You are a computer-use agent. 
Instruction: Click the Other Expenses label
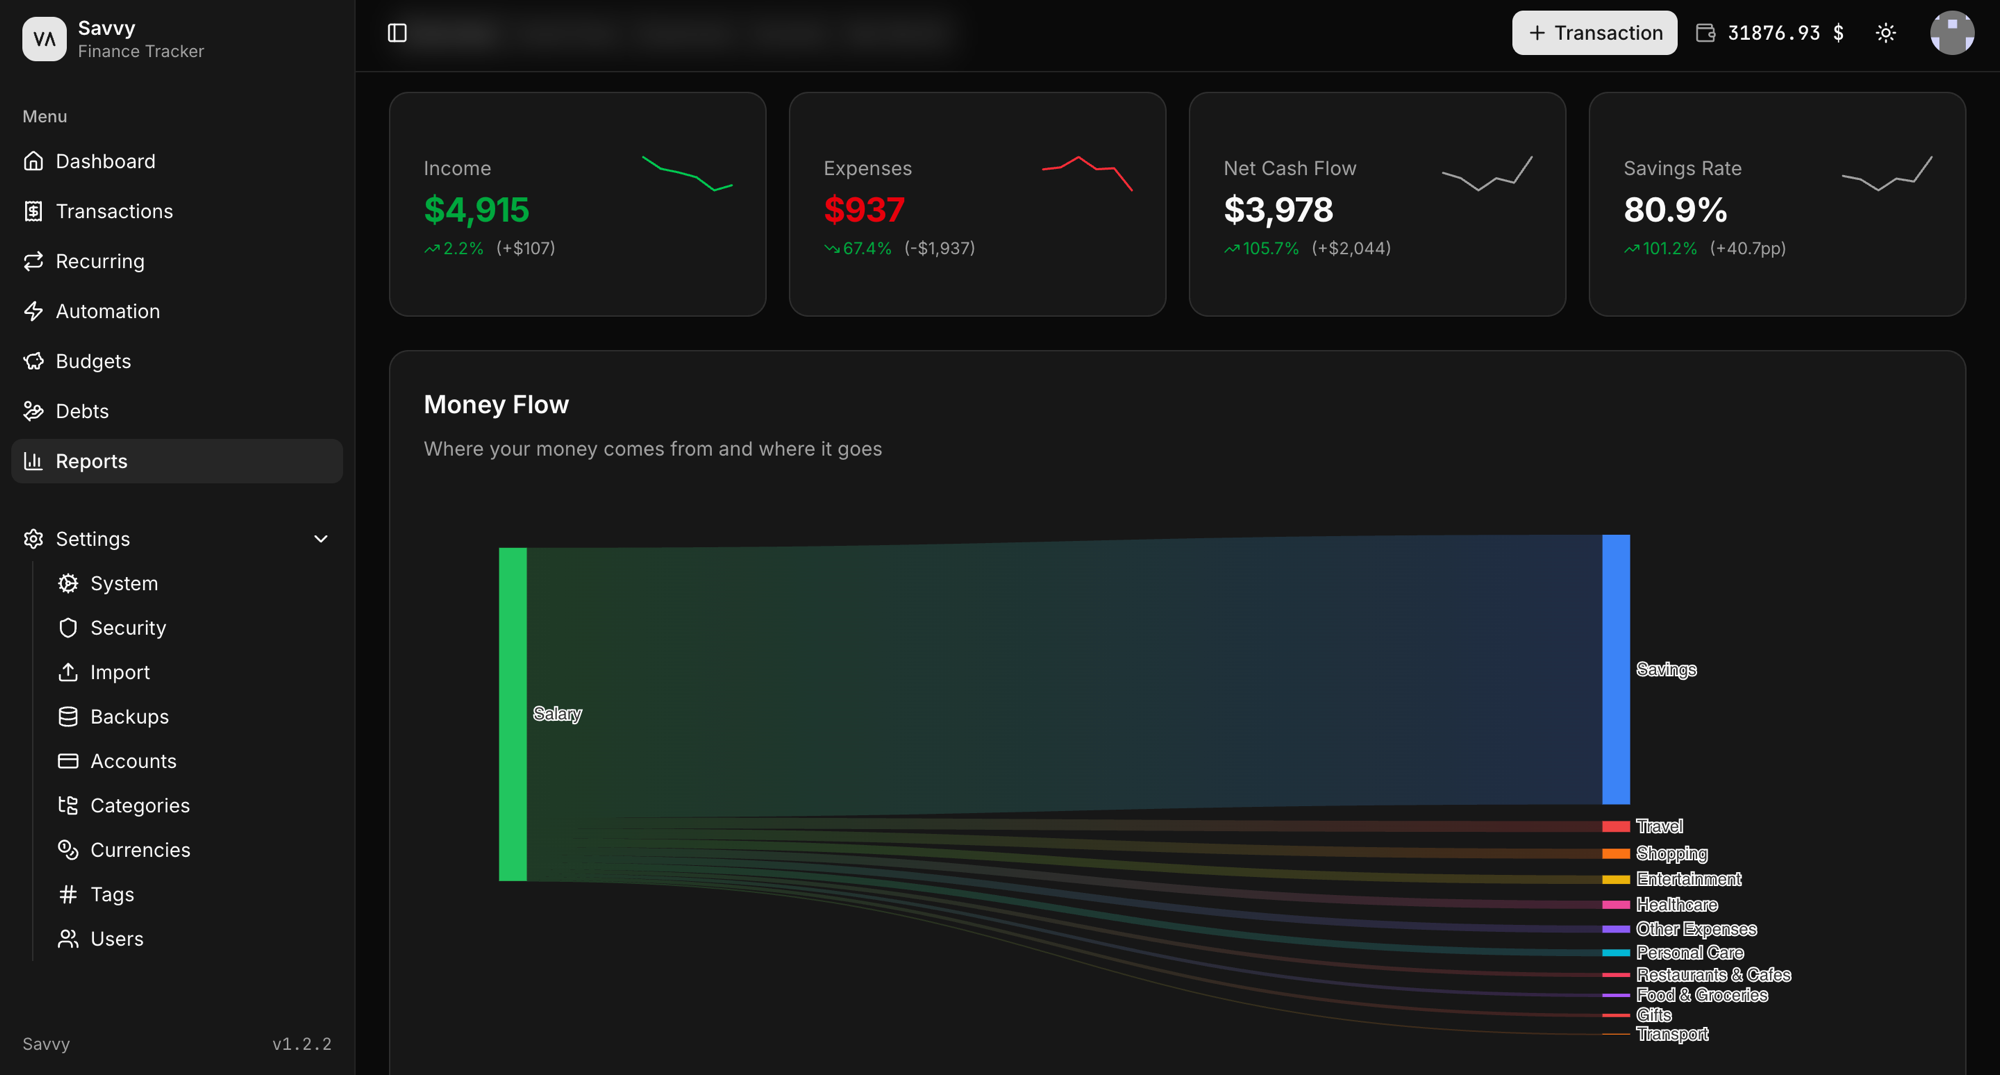click(1696, 929)
